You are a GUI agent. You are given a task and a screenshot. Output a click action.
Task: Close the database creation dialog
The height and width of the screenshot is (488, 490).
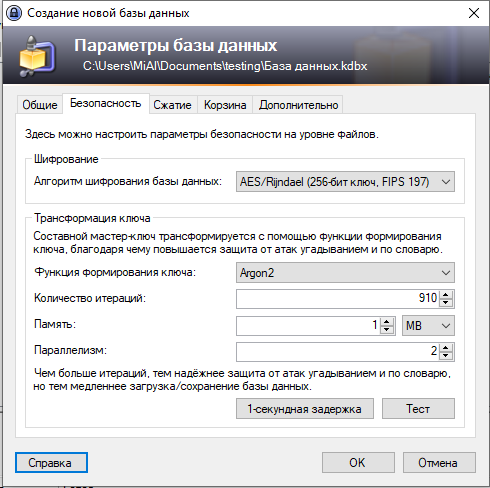click(x=474, y=13)
